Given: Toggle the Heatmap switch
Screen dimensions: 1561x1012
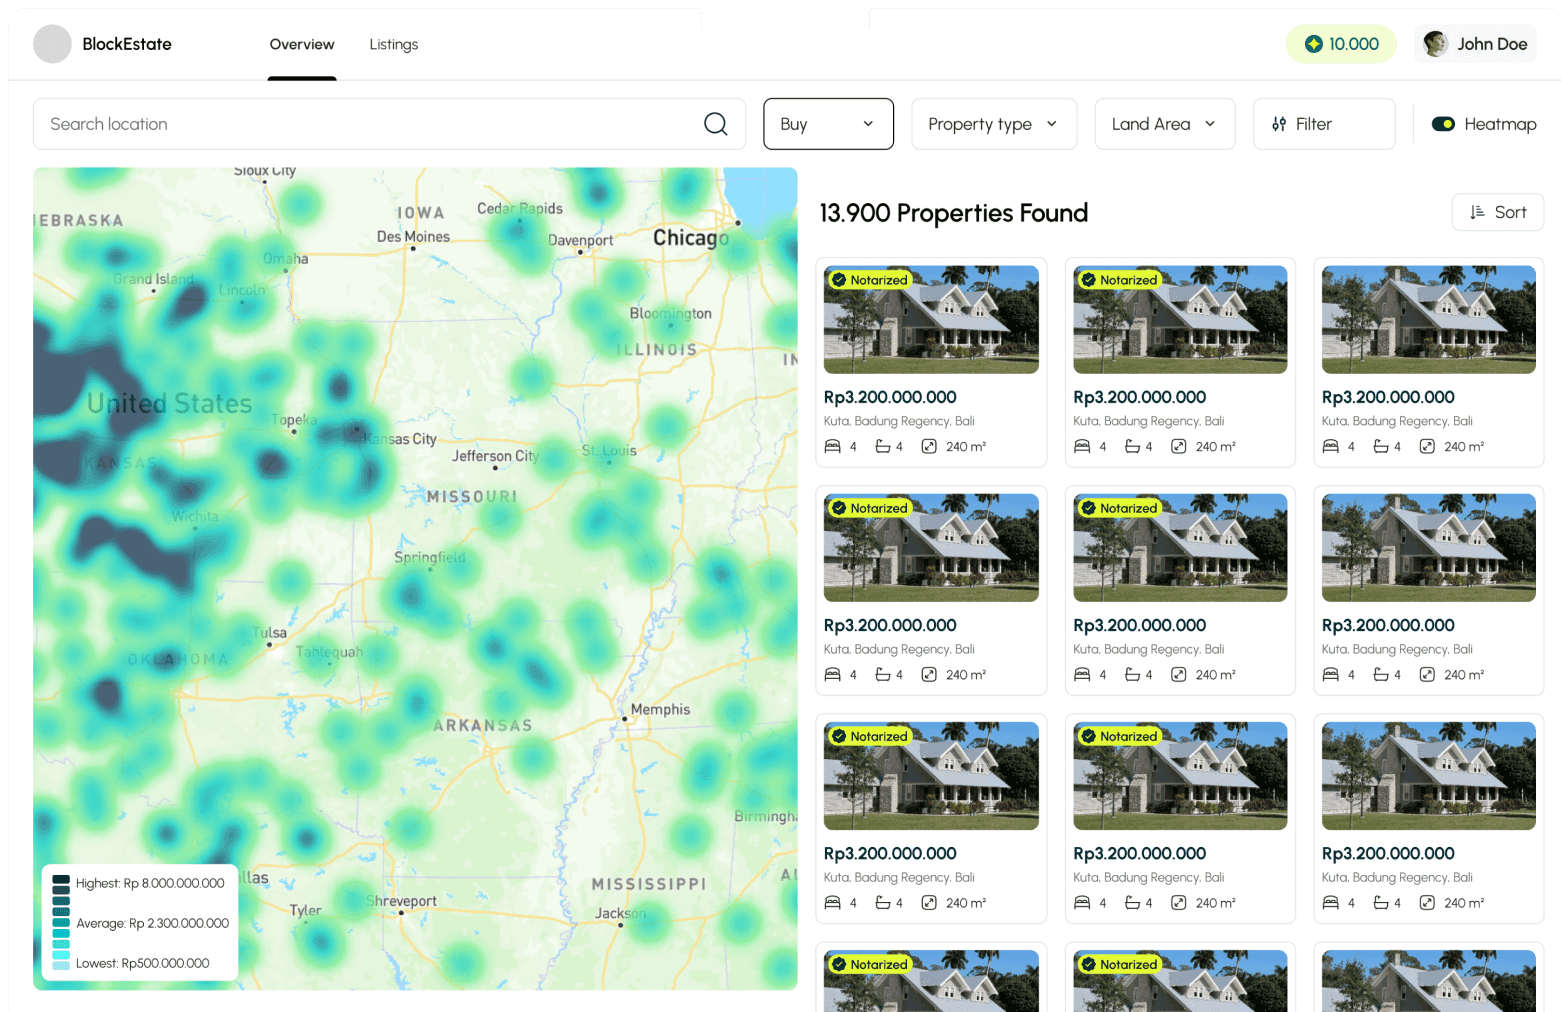Looking at the screenshot, I should 1443,124.
